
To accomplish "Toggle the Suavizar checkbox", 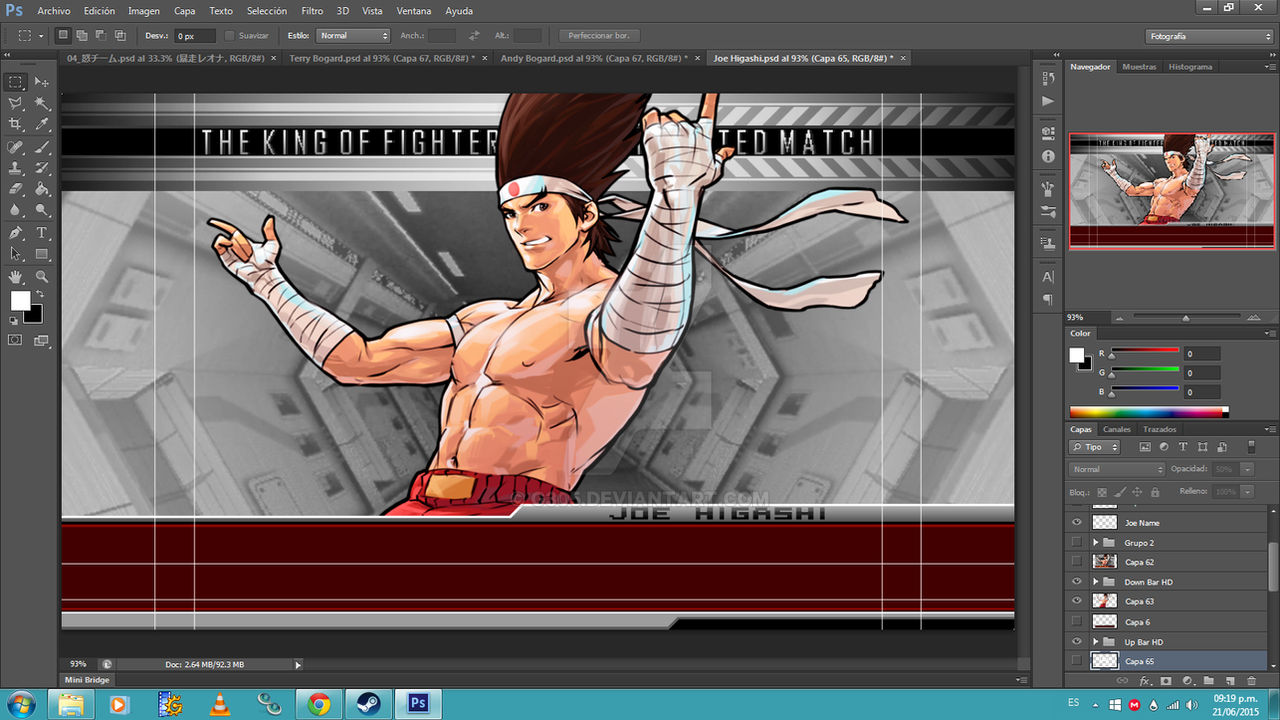I will [230, 35].
